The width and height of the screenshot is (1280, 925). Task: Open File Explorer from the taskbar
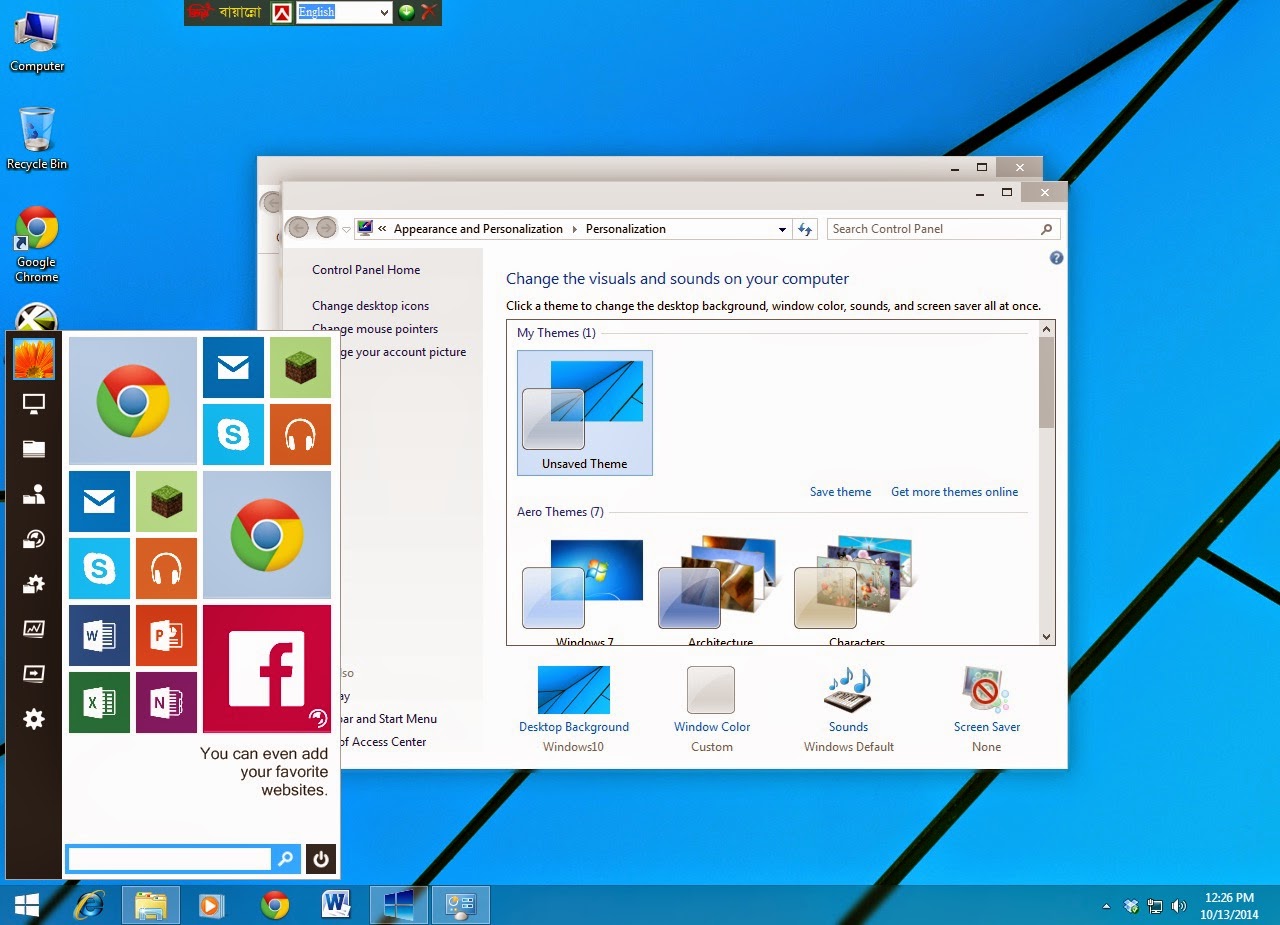pyautogui.click(x=151, y=905)
